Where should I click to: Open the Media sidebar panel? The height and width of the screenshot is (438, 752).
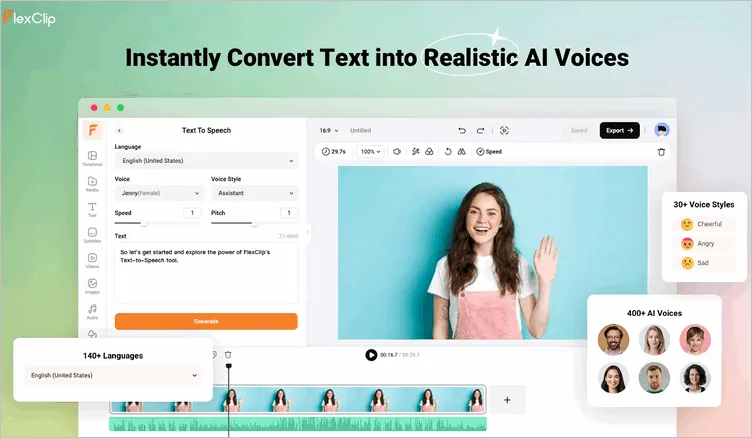92,184
